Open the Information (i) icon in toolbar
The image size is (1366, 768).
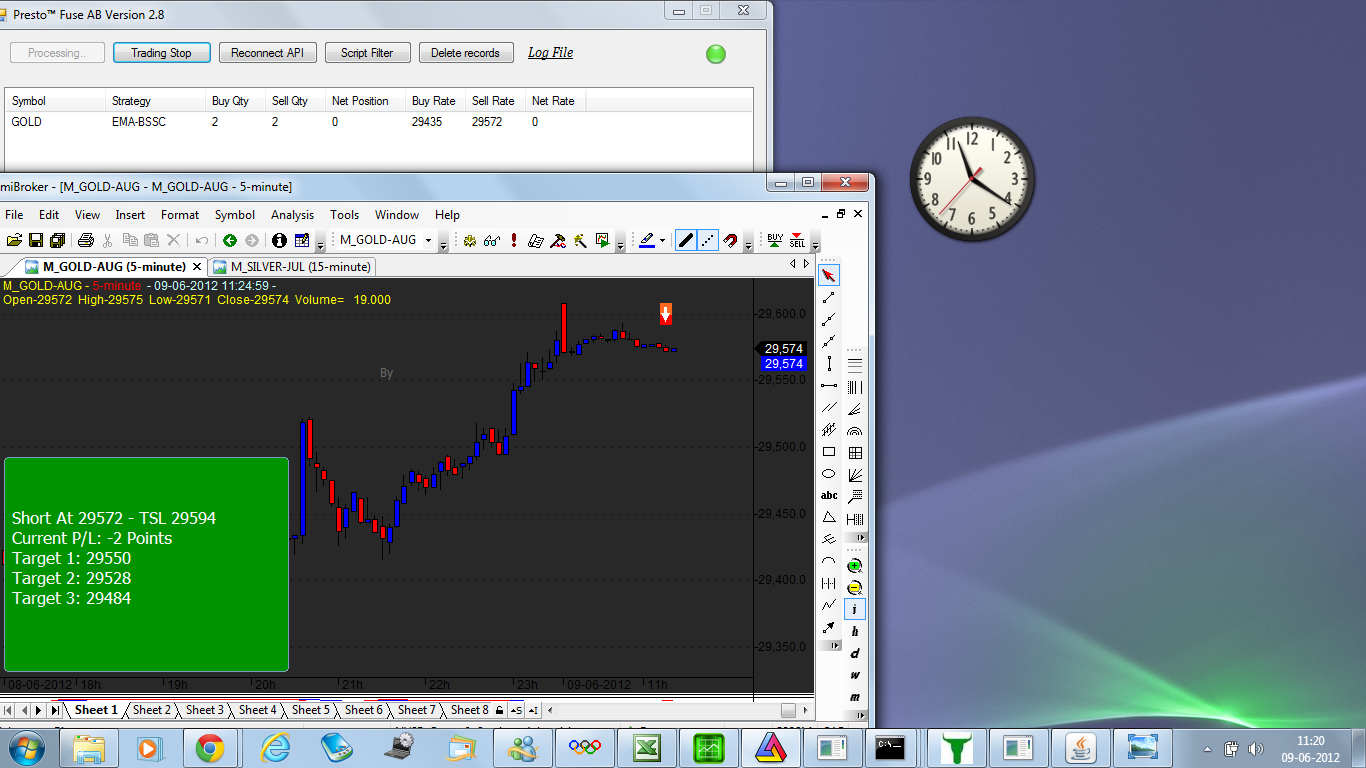[279, 240]
